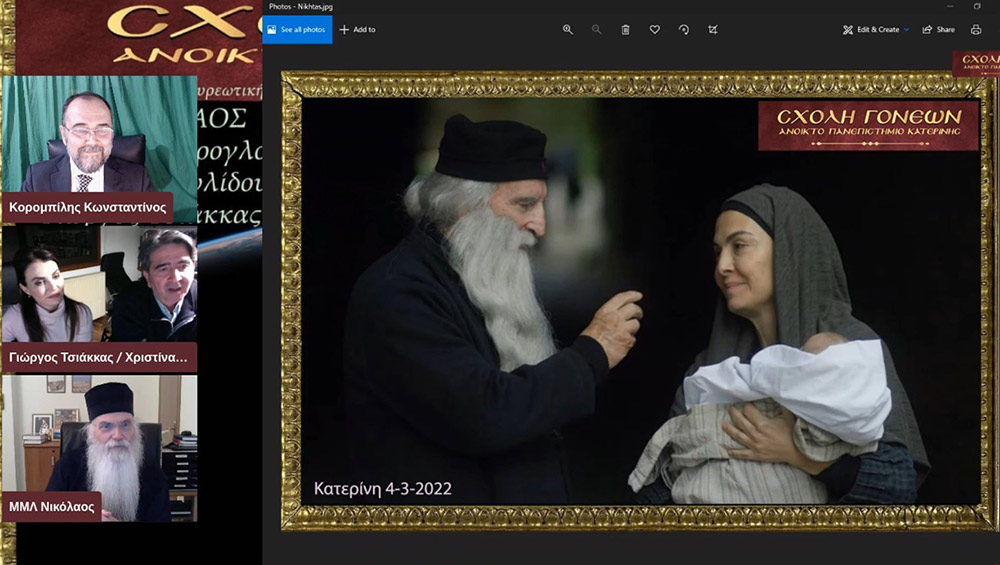The width and height of the screenshot is (1000, 565).
Task: Click the ΜΜΛ Νικόλαος name label
Action: (x=51, y=507)
